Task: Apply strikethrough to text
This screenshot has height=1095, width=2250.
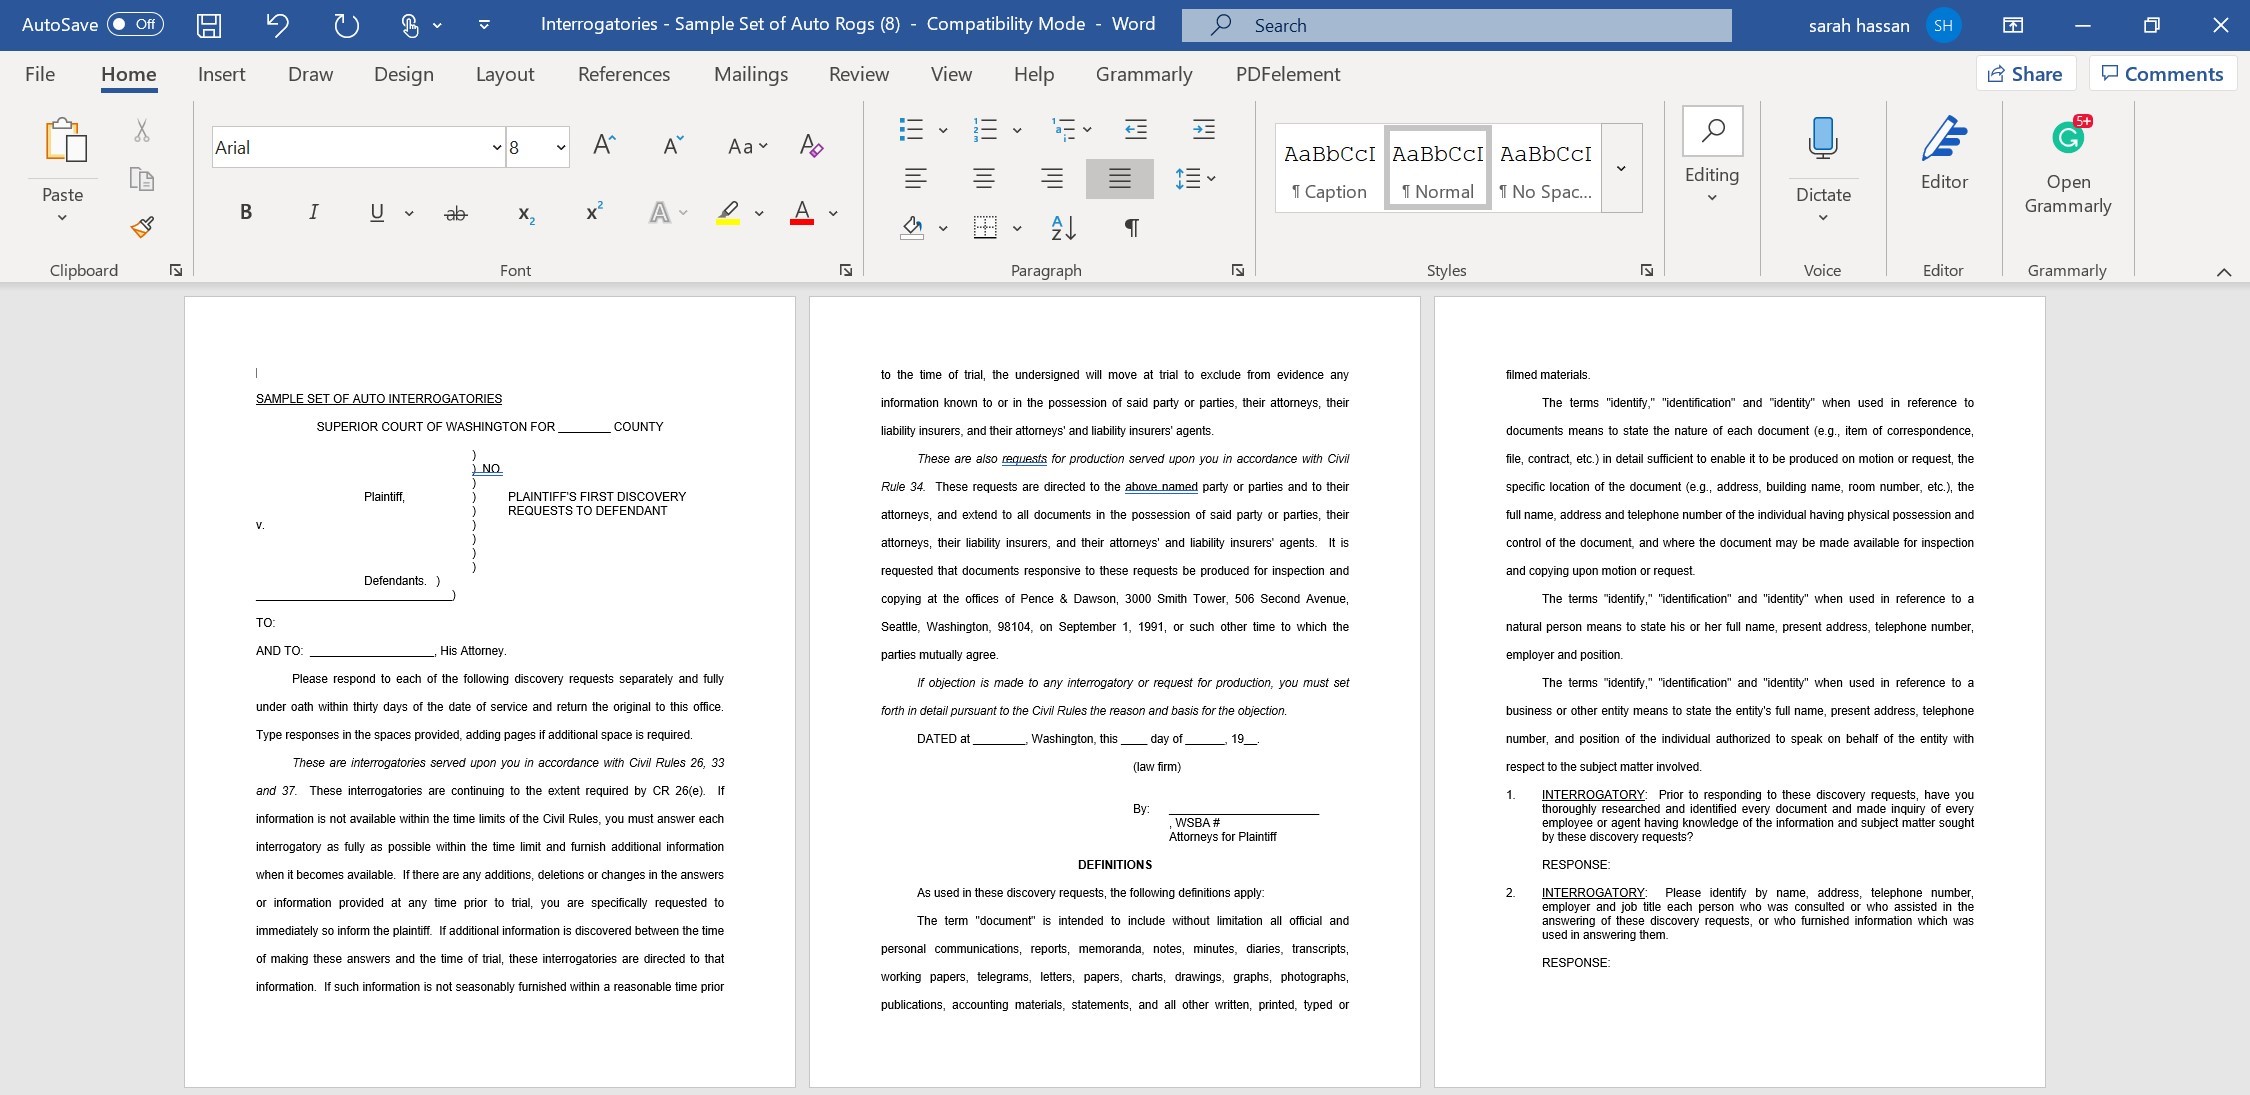Action: point(456,212)
